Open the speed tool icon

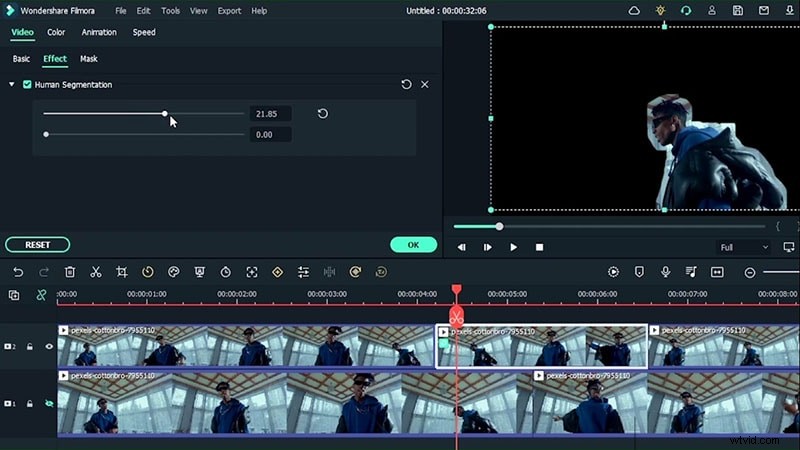coord(147,272)
